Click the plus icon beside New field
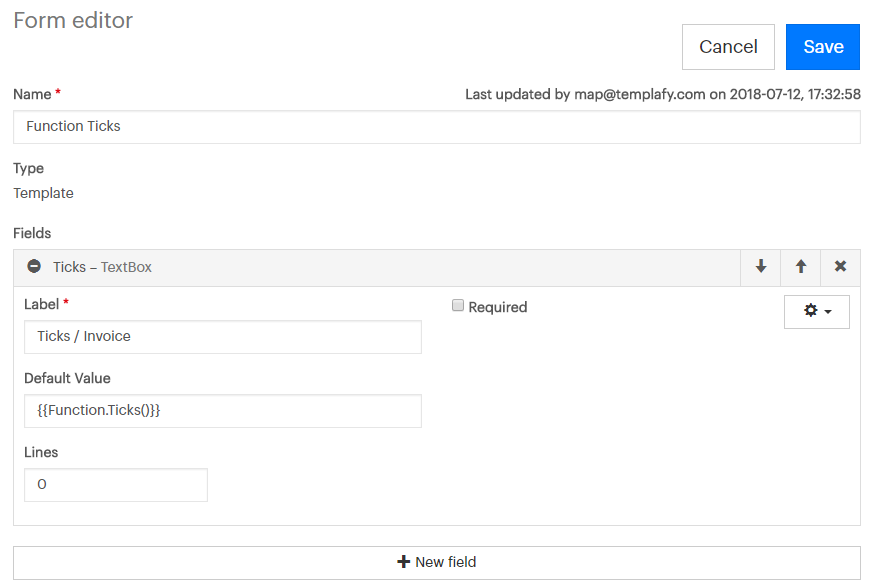The image size is (874, 588). tap(403, 562)
